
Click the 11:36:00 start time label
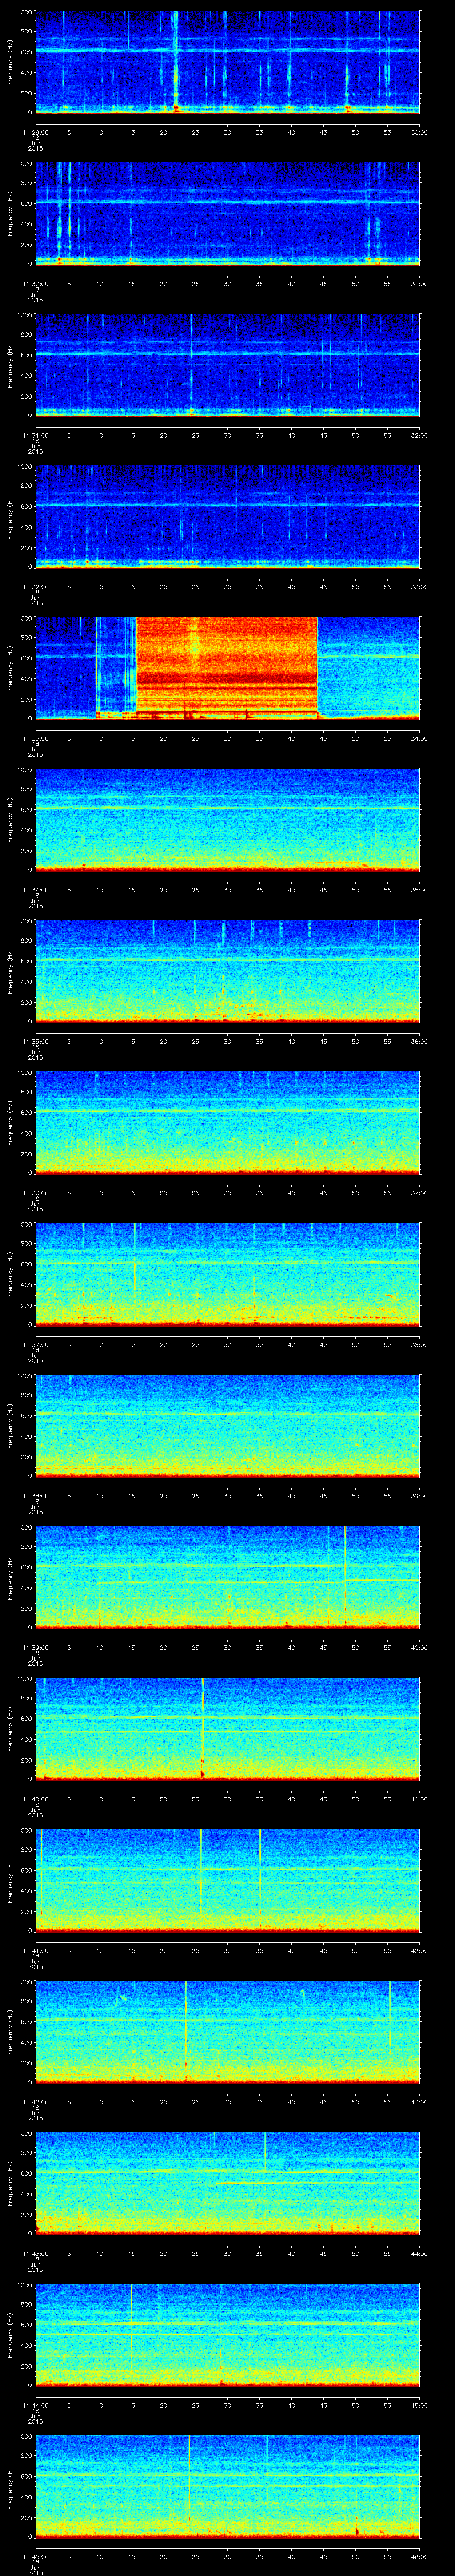(x=35, y=1193)
